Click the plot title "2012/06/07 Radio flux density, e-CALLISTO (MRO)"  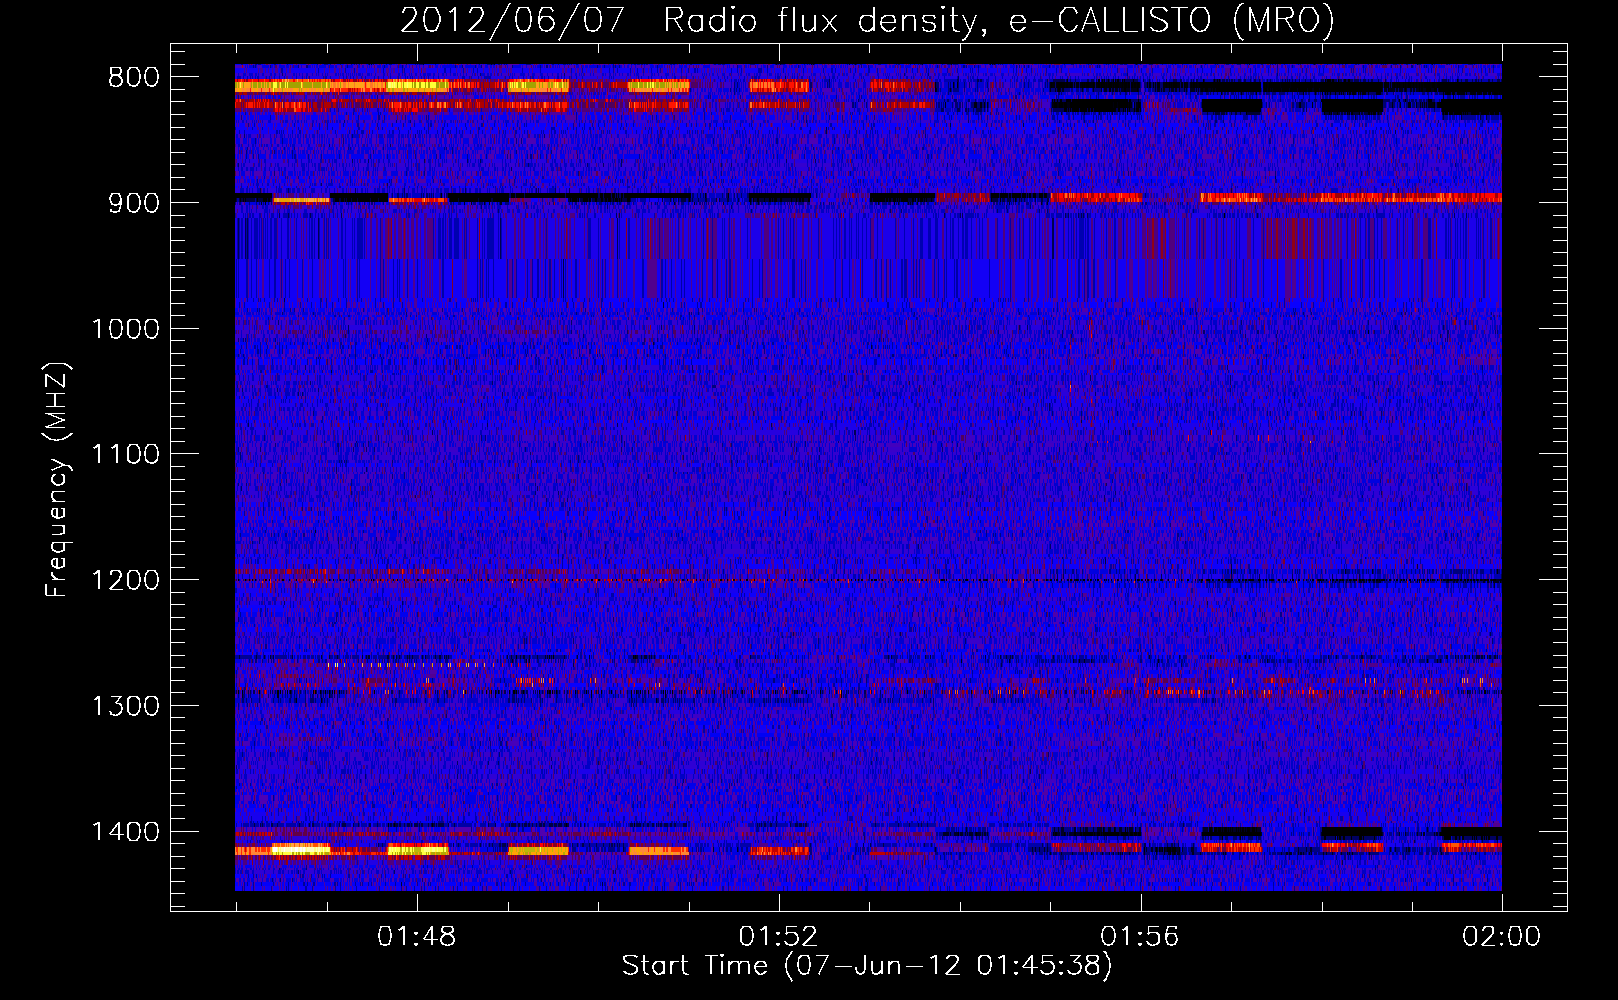tap(867, 20)
